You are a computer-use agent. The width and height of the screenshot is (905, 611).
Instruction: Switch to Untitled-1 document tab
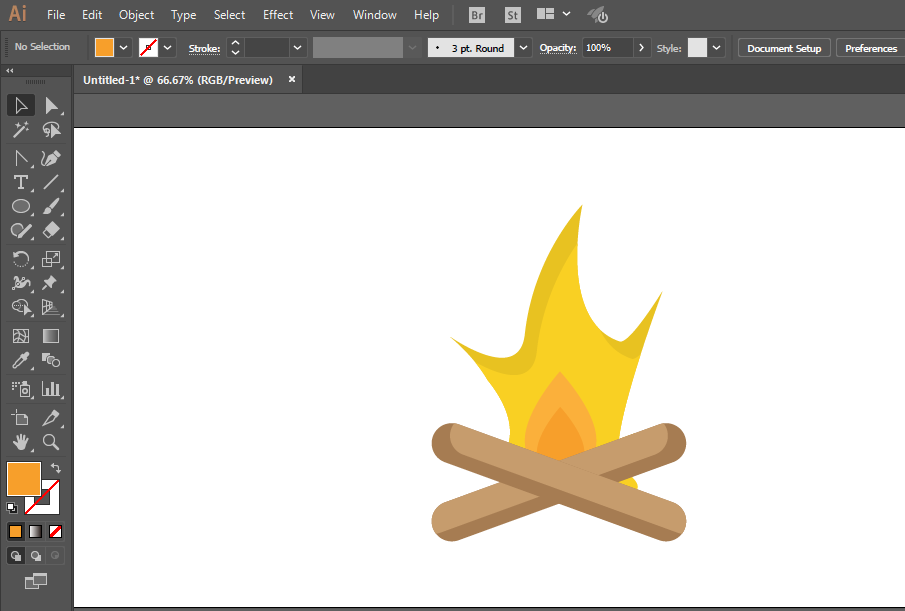(178, 80)
